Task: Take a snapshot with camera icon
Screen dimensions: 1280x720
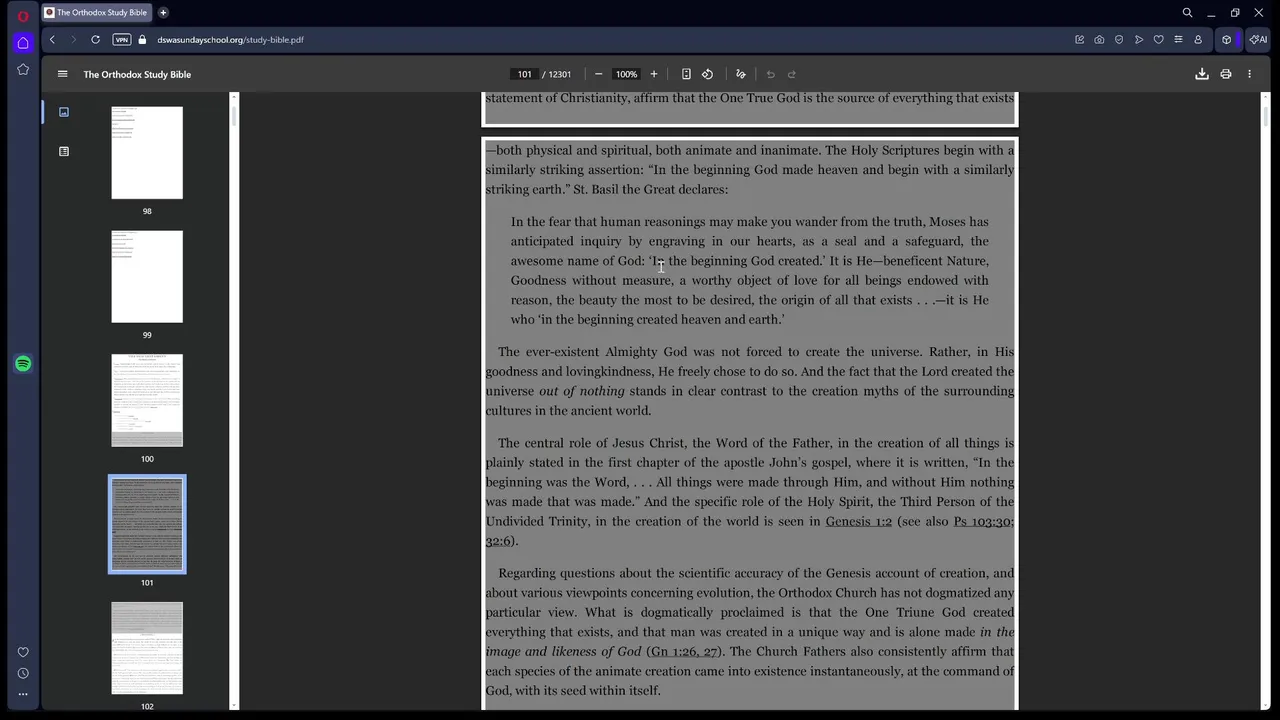Action: 1099,40
